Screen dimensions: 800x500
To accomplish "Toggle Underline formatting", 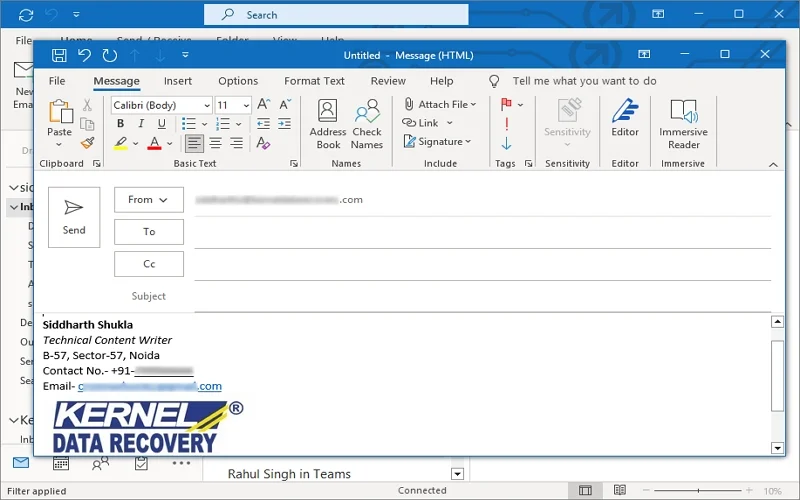I will pyautogui.click(x=161, y=124).
